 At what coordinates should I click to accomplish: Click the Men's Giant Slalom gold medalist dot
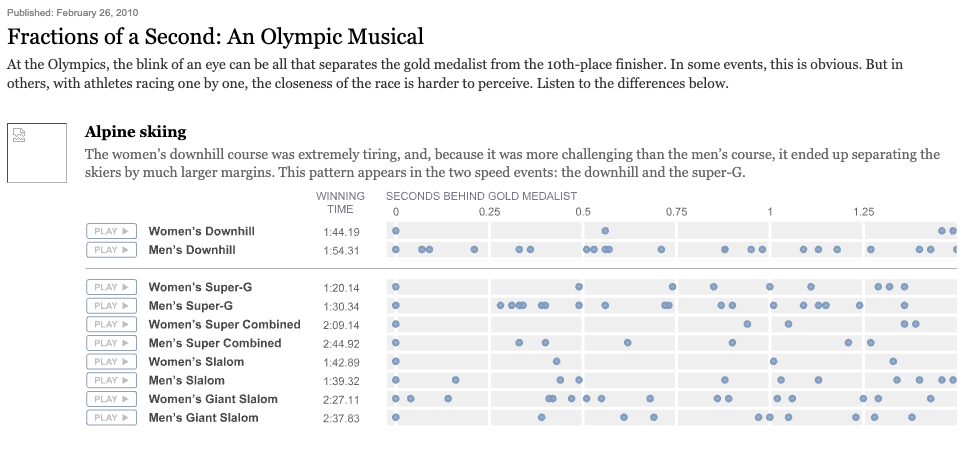tap(395, 417)
